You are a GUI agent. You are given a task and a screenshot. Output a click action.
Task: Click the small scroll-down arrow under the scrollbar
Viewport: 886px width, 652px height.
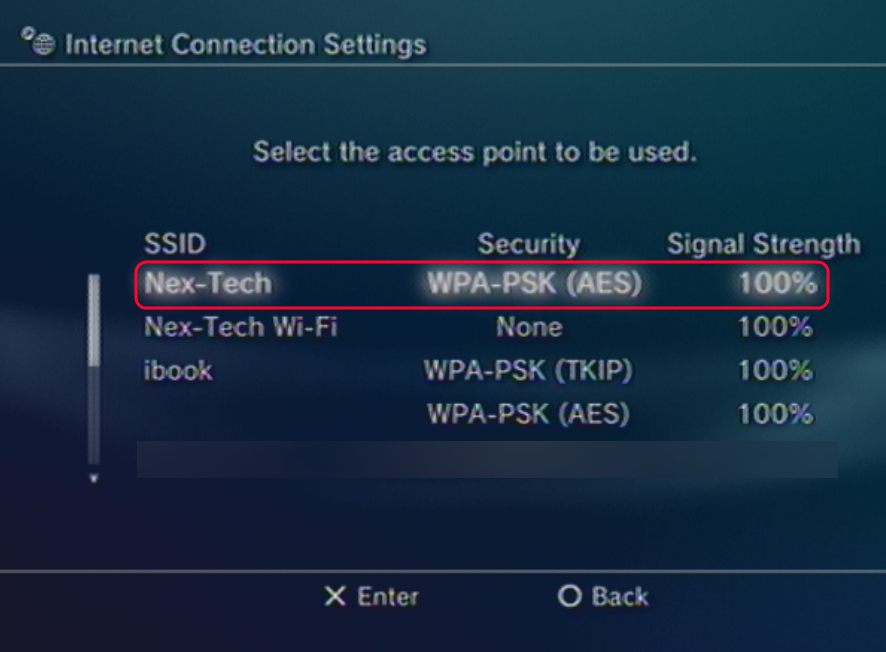tap(95, 479)
